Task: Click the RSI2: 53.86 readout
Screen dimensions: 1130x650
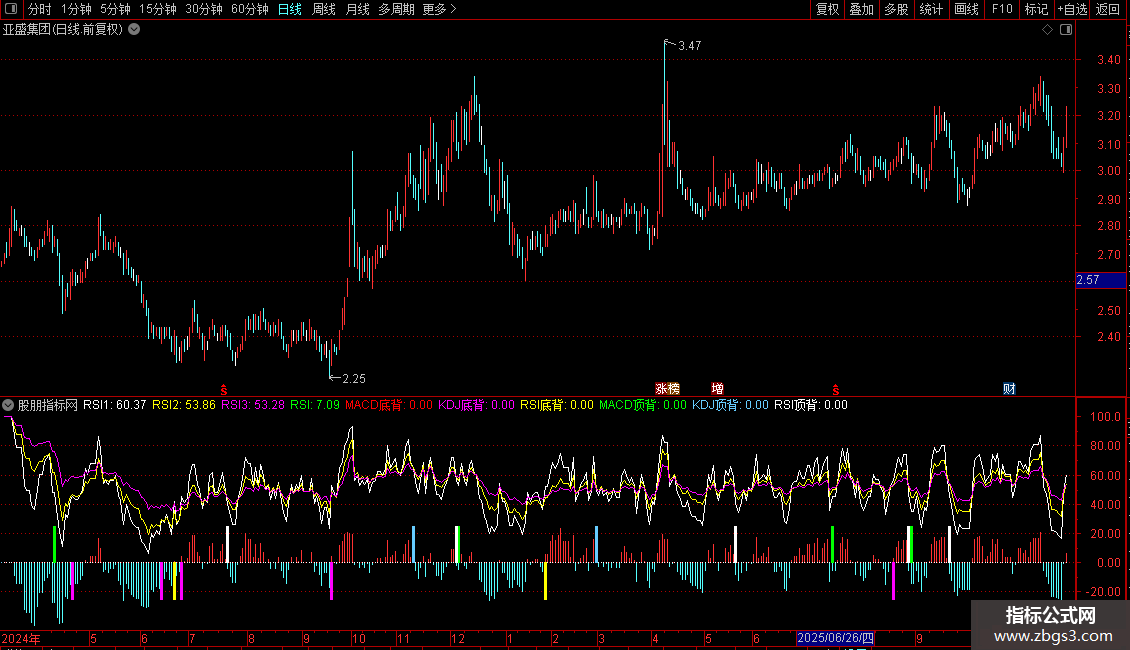Action: (184, 405)
